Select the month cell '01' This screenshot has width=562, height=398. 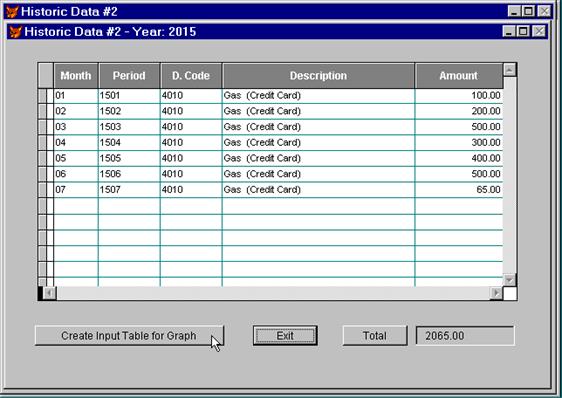pyautogui.click(x=76, y=96)
